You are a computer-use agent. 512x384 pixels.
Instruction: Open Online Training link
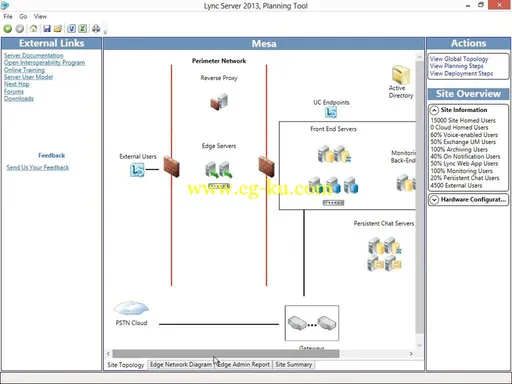coord(24,70)
